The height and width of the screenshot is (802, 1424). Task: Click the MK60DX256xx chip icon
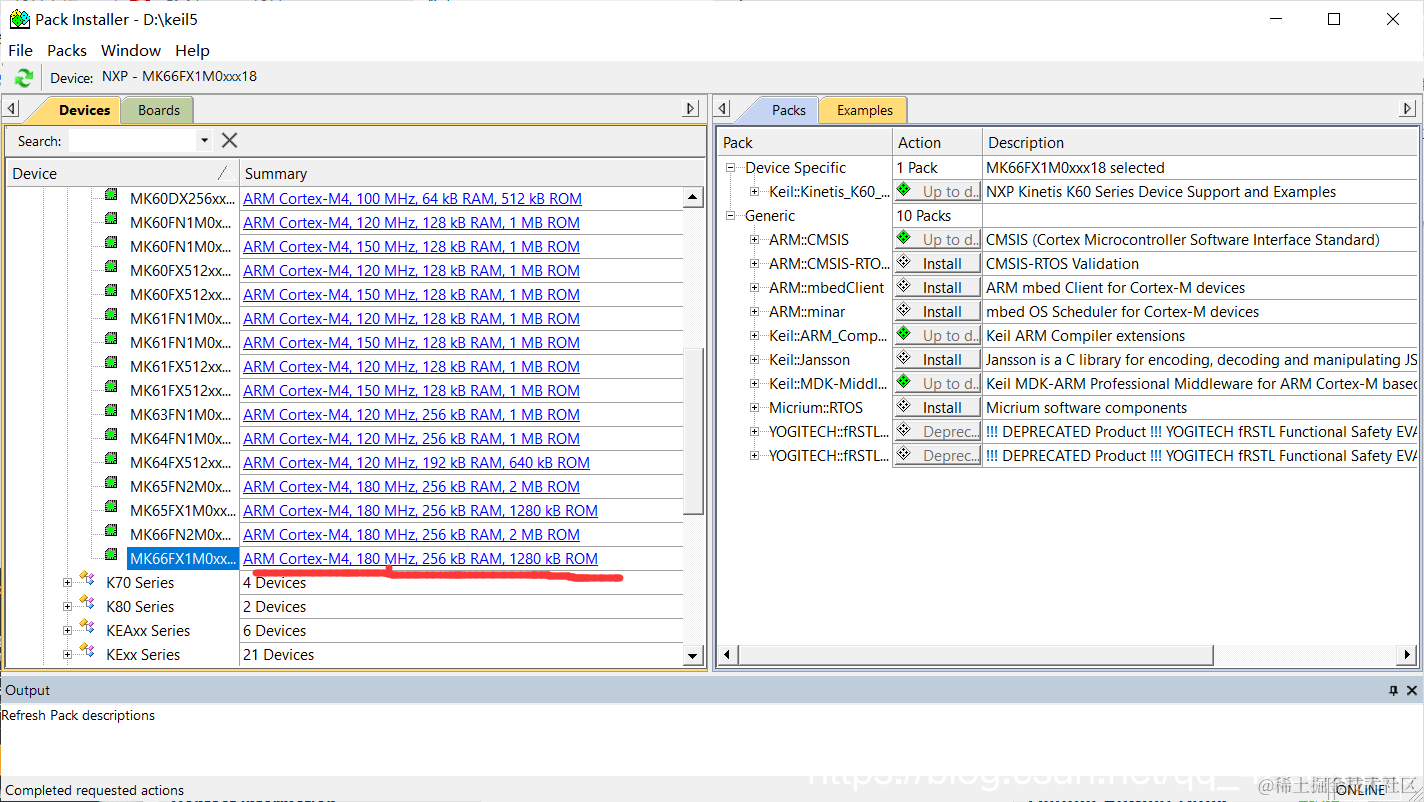pos(111,197)
